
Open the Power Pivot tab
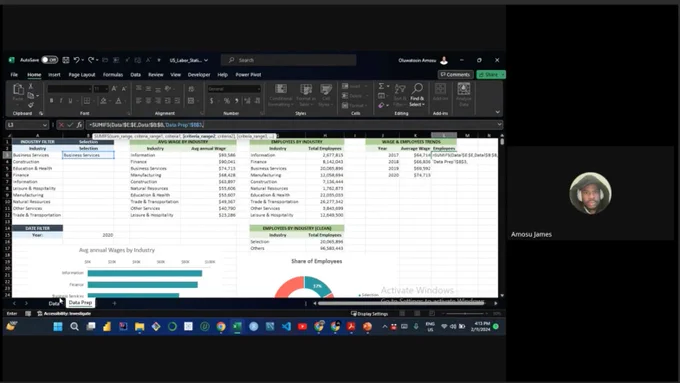click(x=248, y=75)
